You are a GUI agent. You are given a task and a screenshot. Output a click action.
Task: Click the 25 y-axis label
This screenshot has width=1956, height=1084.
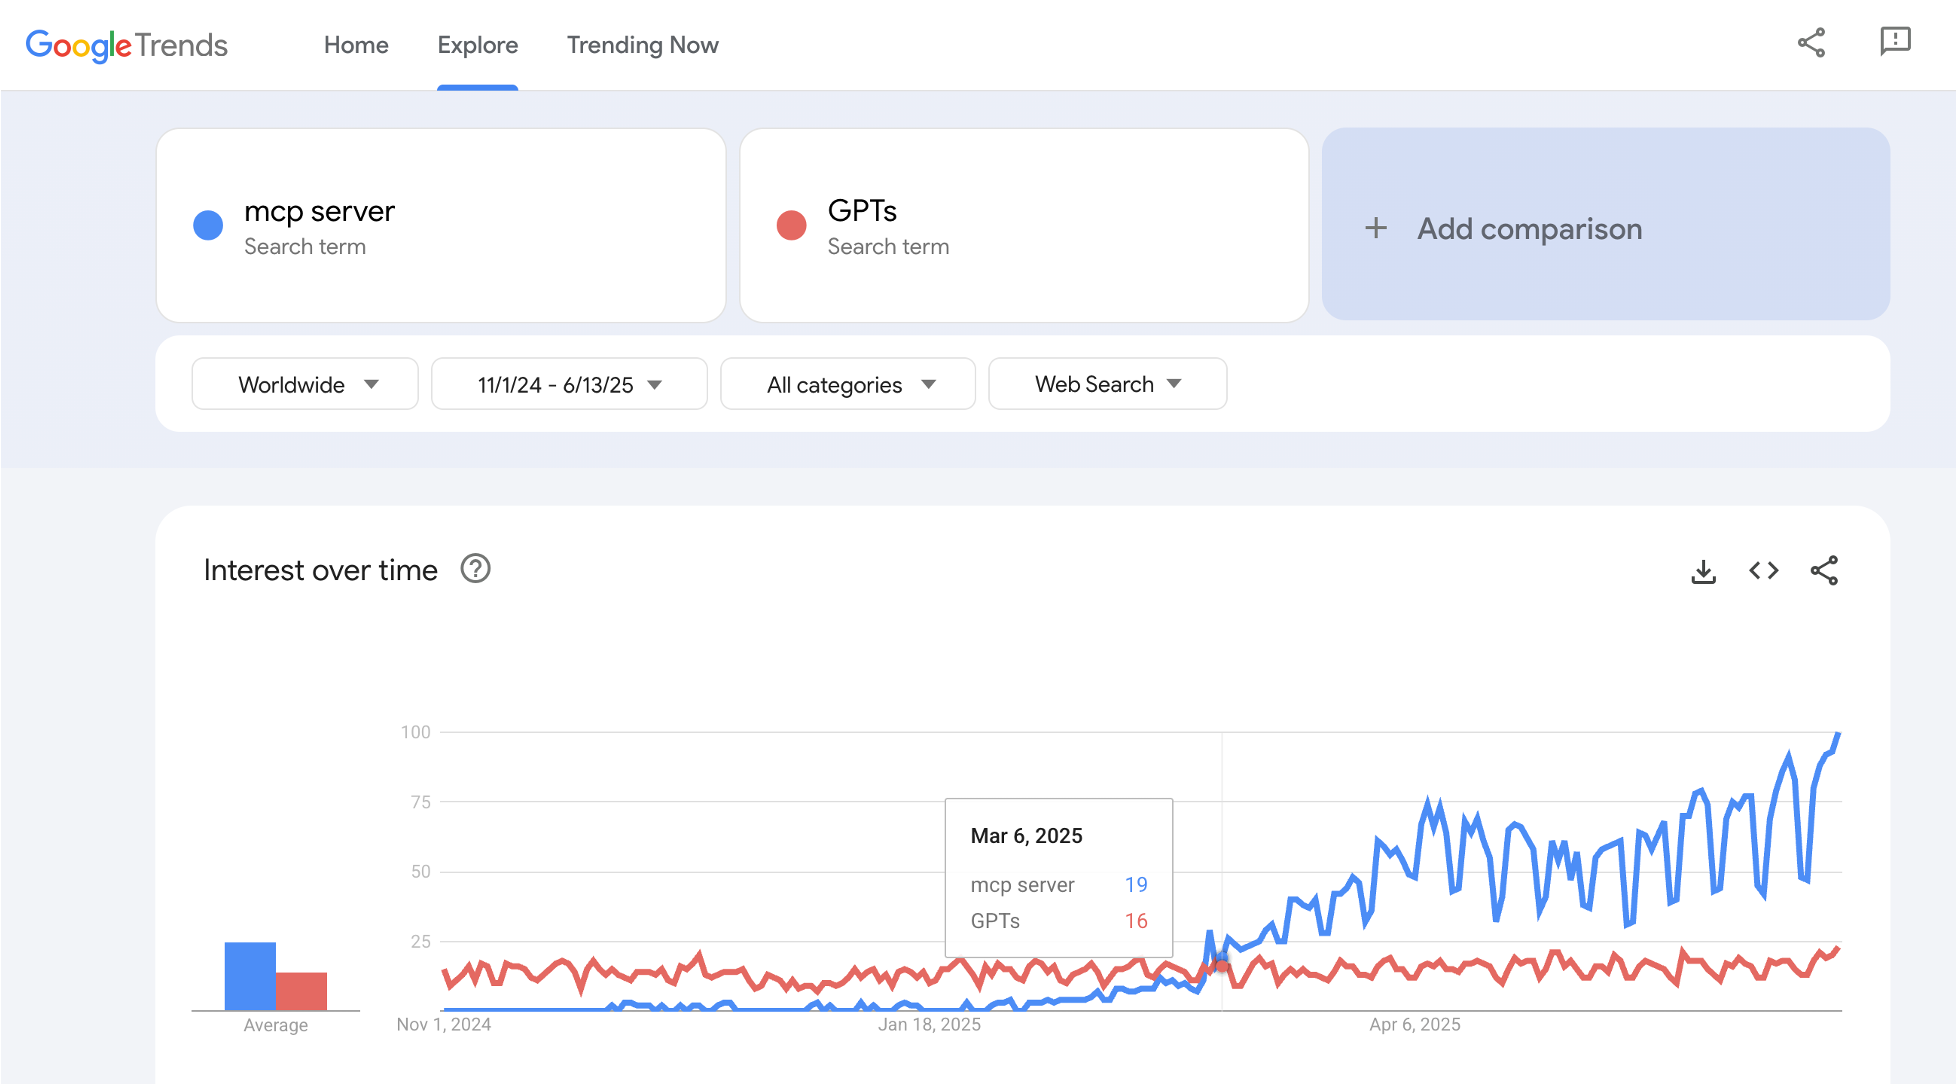coord(421,941)
